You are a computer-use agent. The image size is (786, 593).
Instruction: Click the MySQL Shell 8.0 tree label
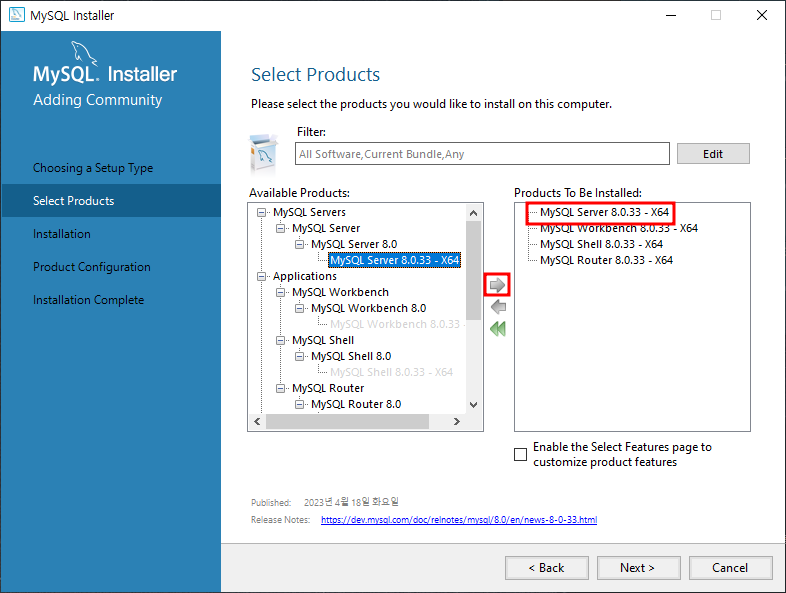pyautogui.click(x=351, y=356)
